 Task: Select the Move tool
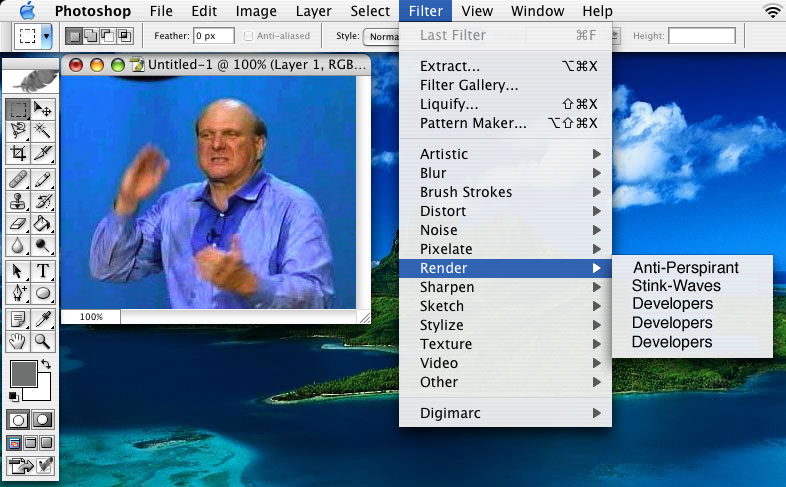coord(43,109)
